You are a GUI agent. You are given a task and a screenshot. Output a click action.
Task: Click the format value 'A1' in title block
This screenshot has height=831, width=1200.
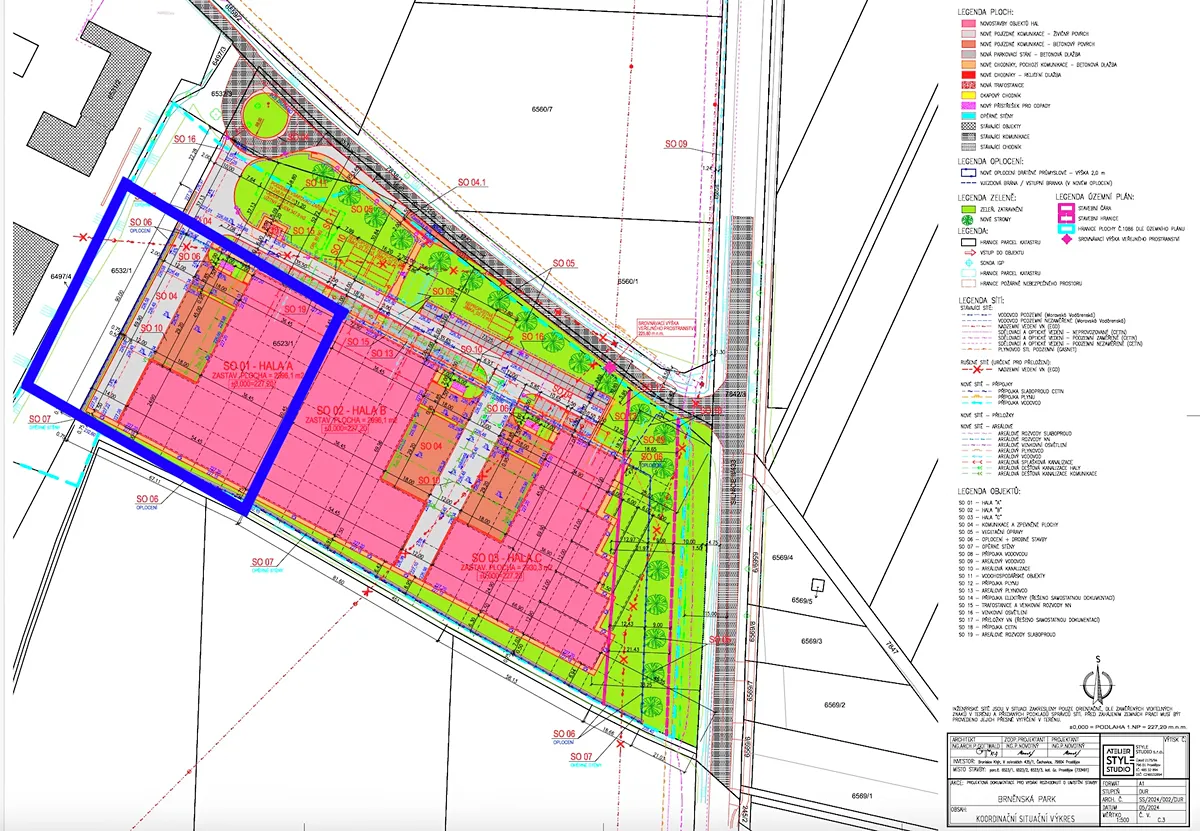[x=1141, y=783]
